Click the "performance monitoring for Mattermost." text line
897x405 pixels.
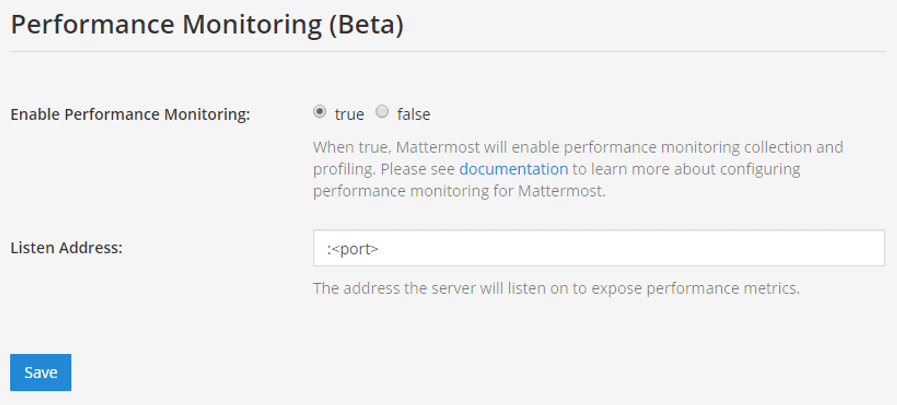[x=459, y=190]
